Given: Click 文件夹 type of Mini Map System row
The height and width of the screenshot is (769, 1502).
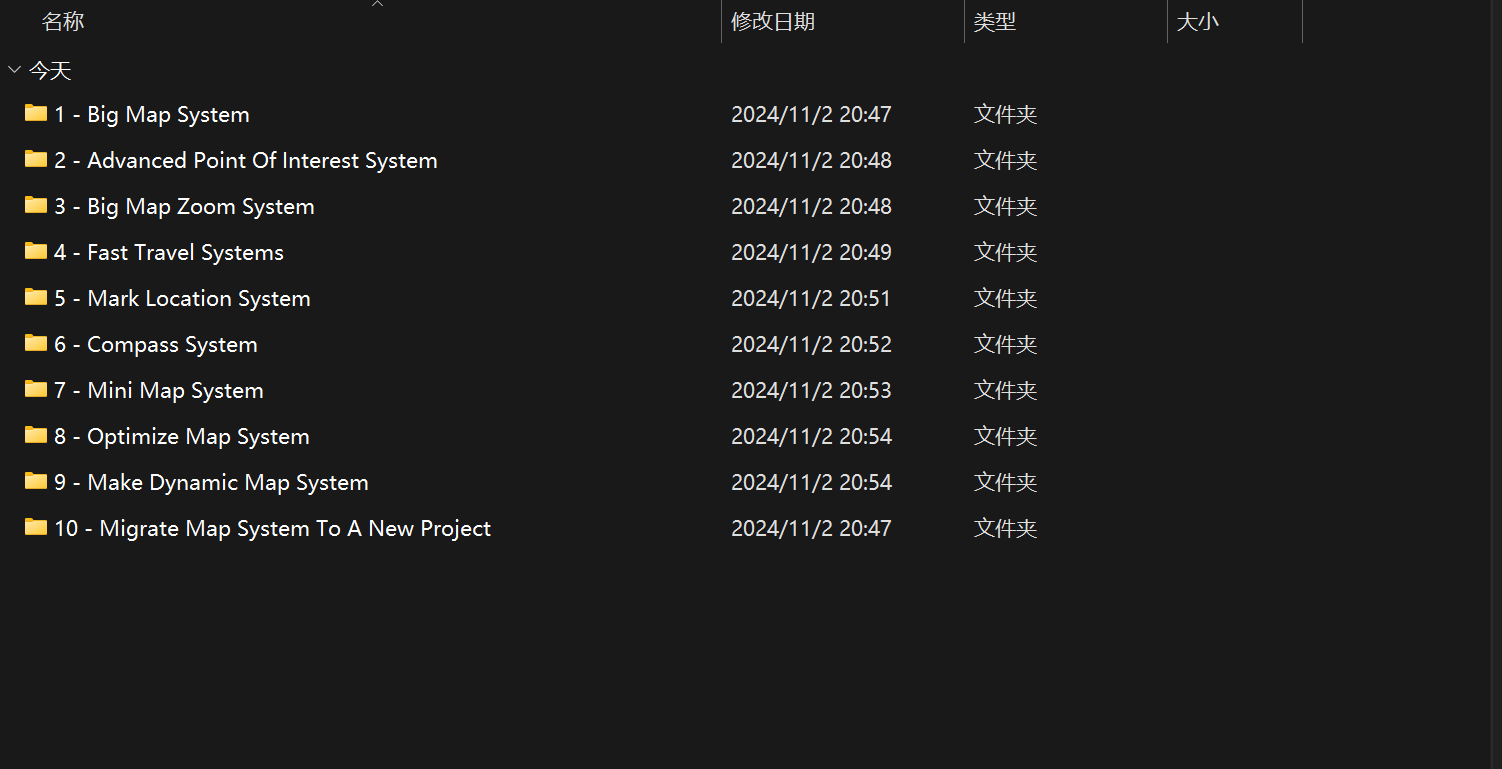Looking at the screenshot, I should click(x=1006, y=390).
